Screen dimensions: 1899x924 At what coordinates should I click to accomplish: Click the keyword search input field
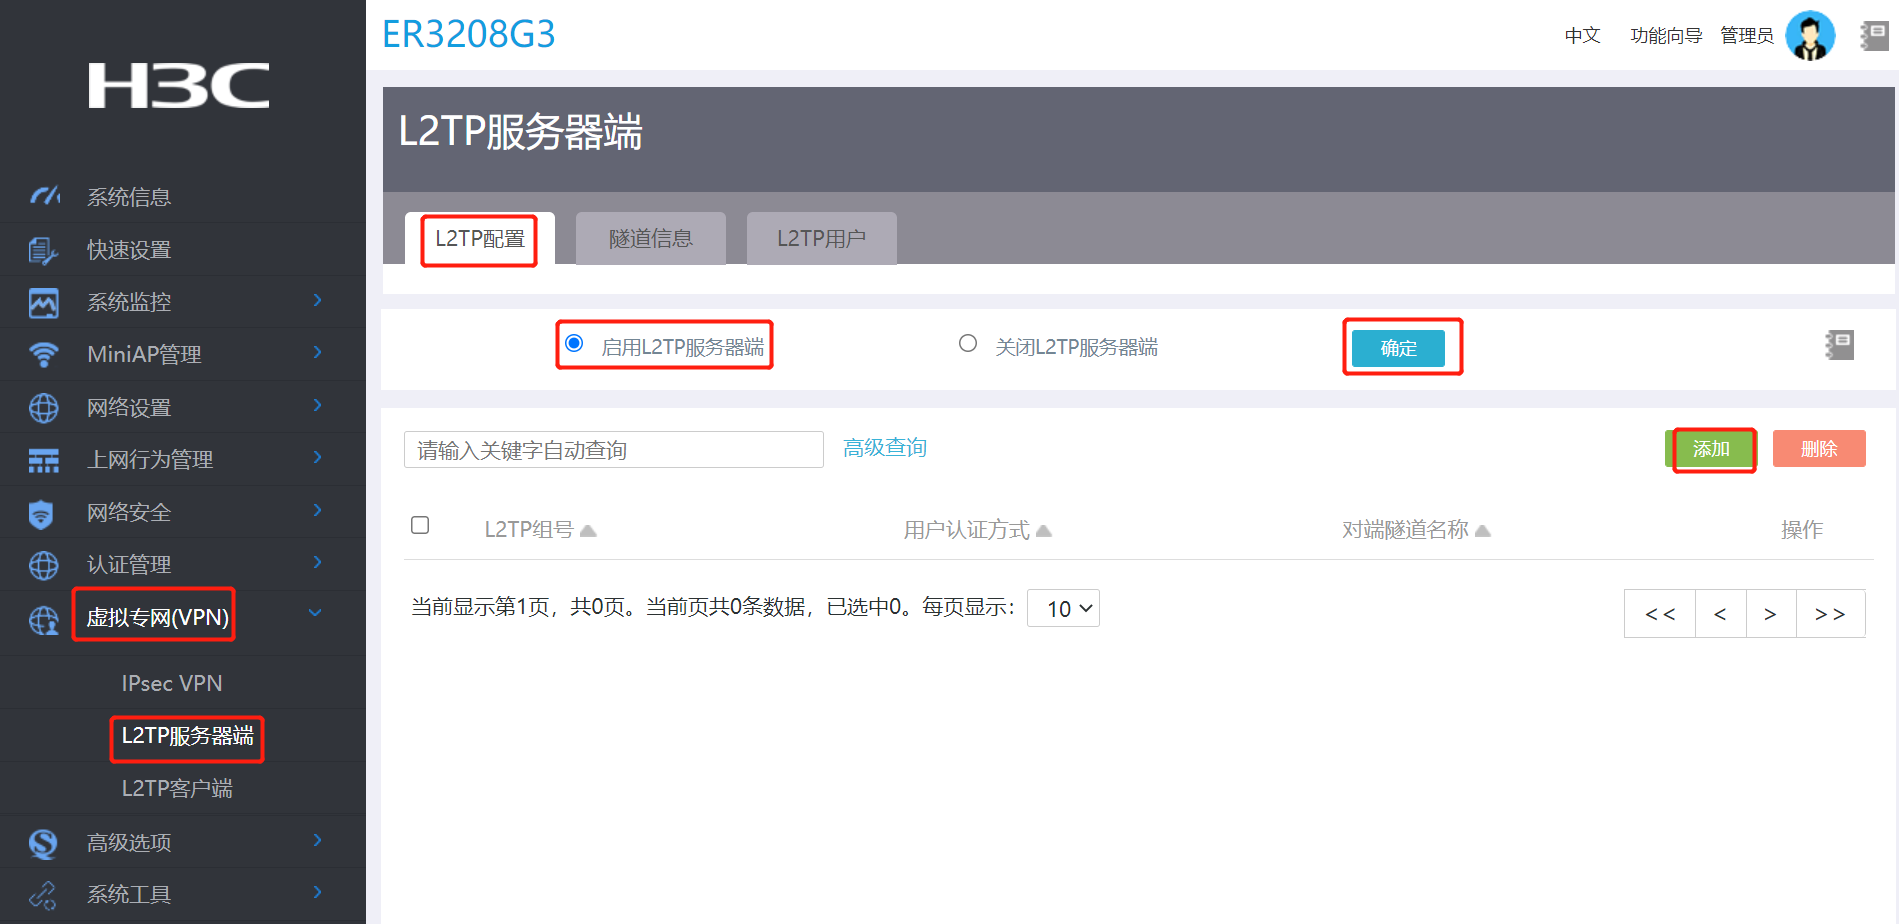coord(614,450)
